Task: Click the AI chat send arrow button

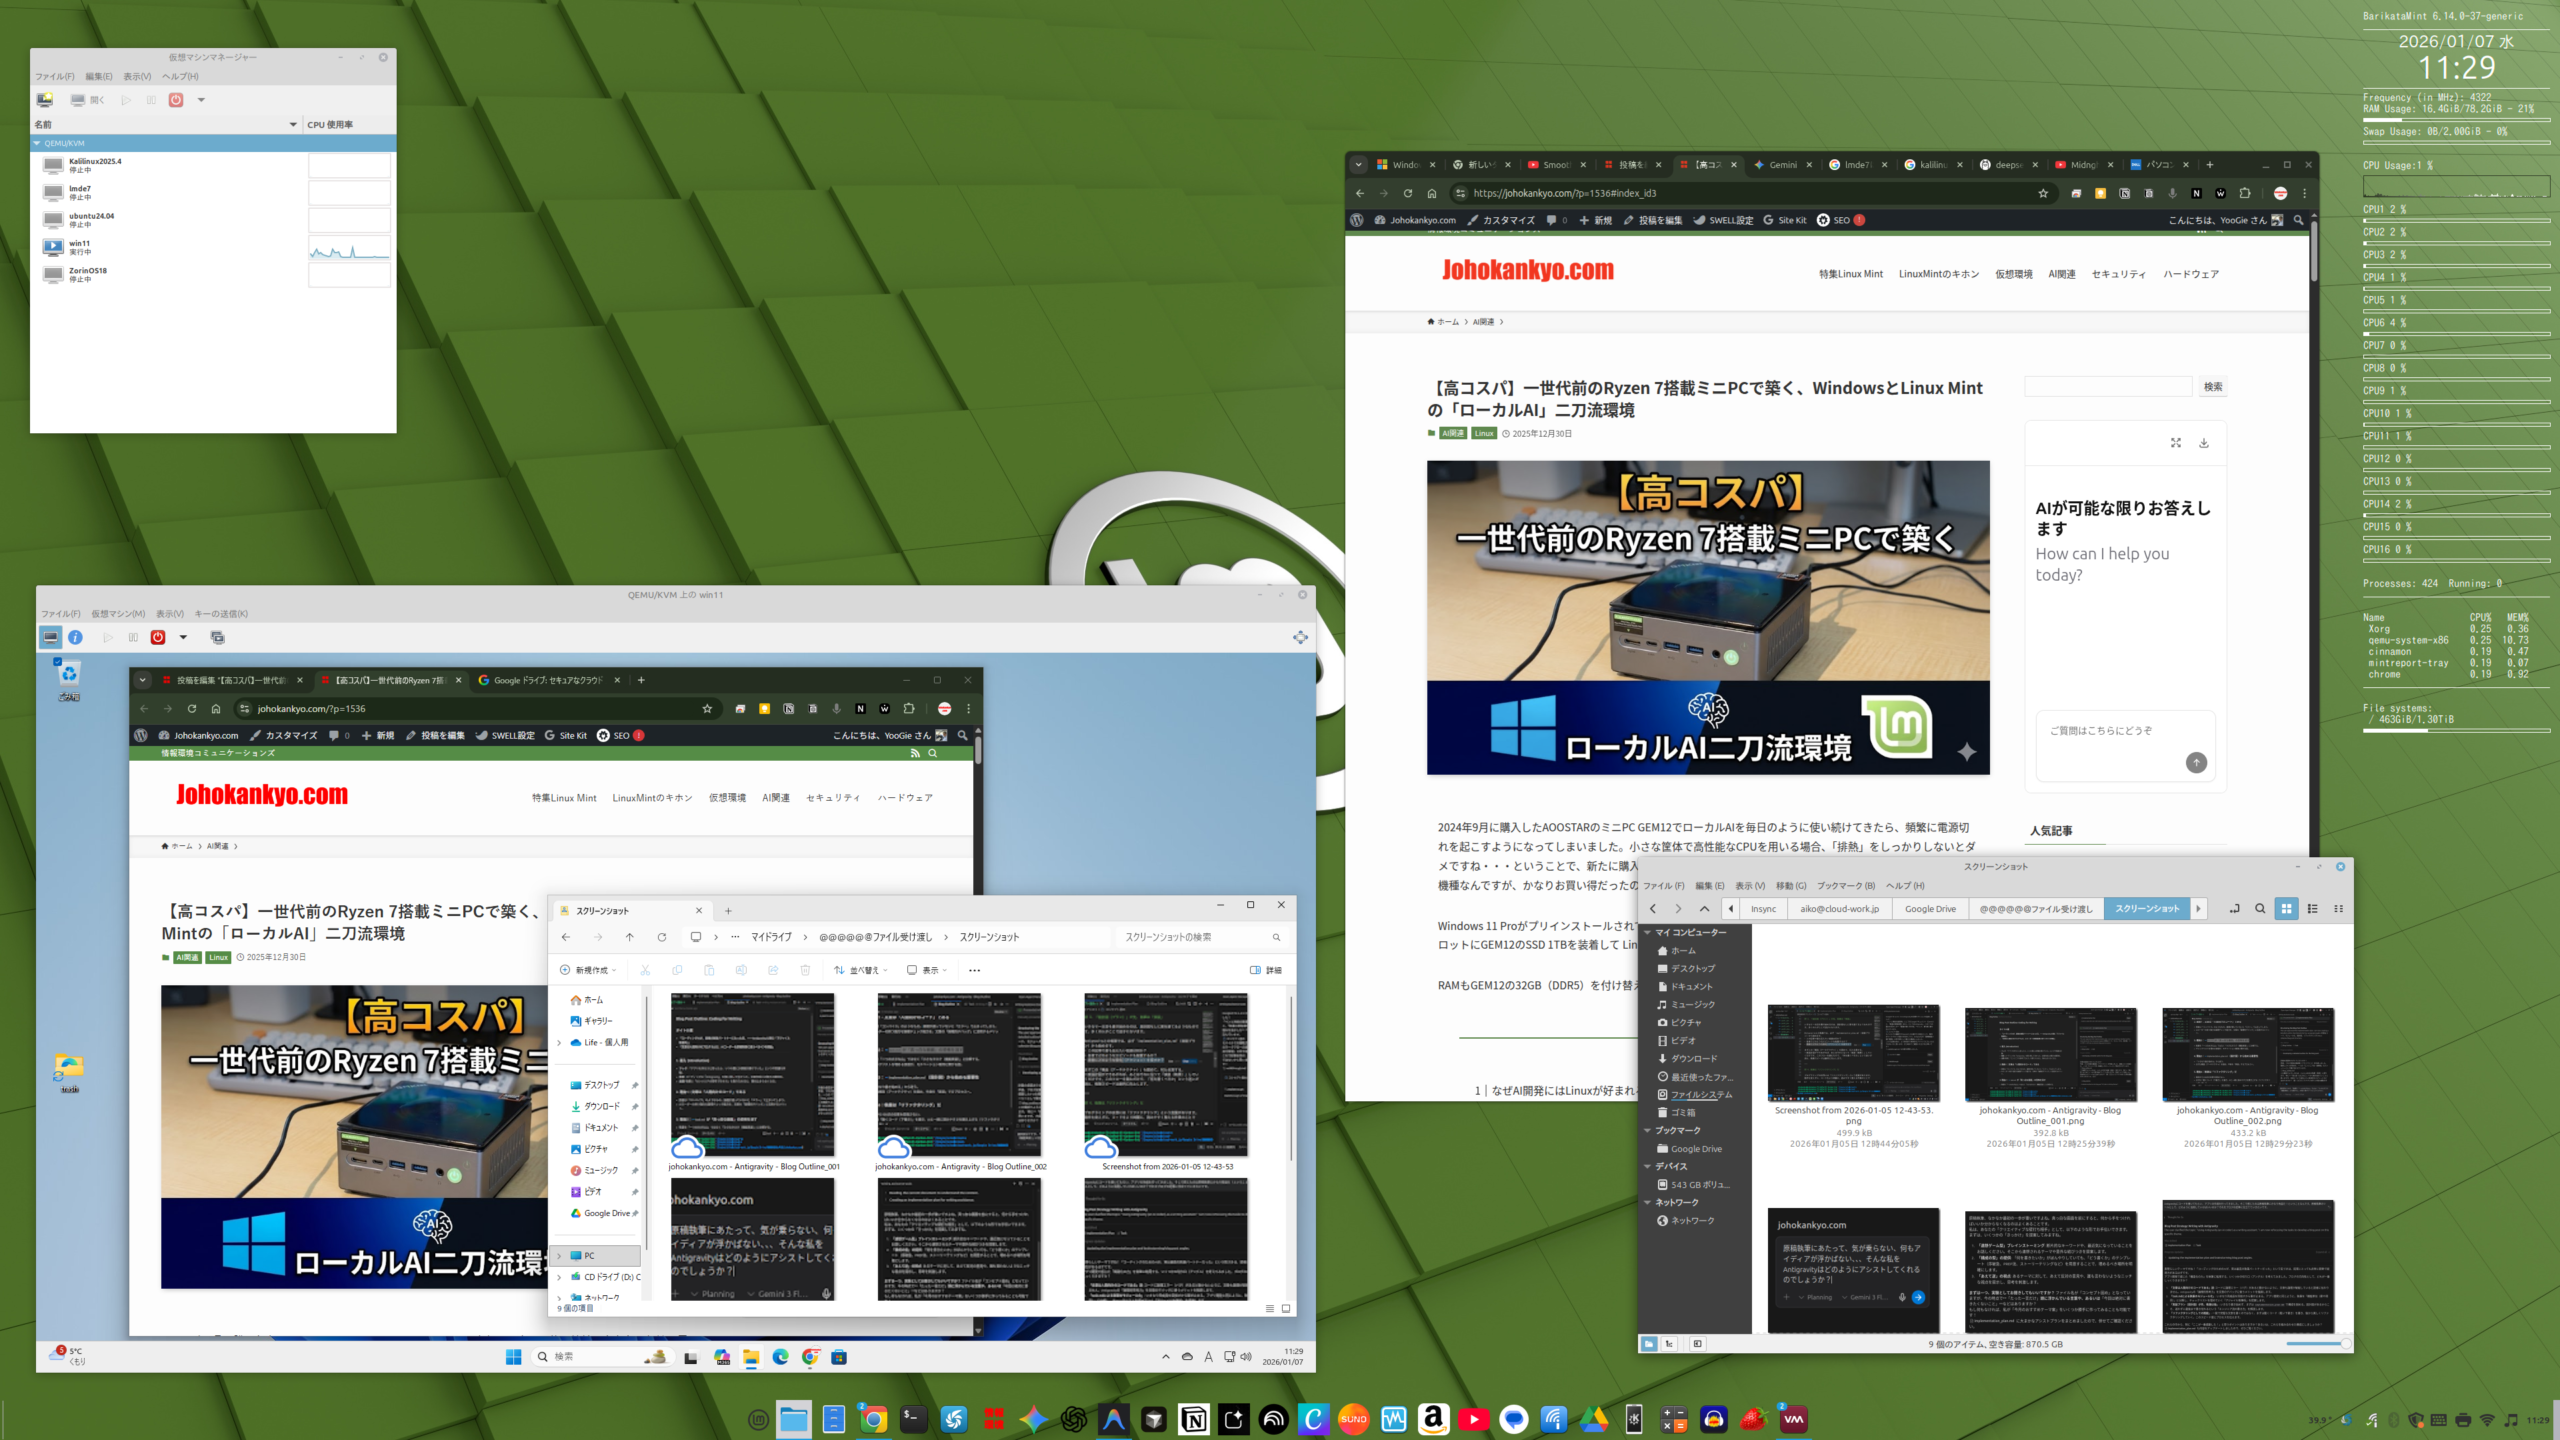Action: (2196, 763)
